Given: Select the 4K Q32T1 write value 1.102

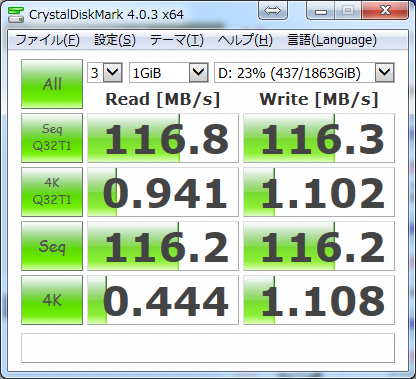Looking at the screenshot, I should coord(319,192).
